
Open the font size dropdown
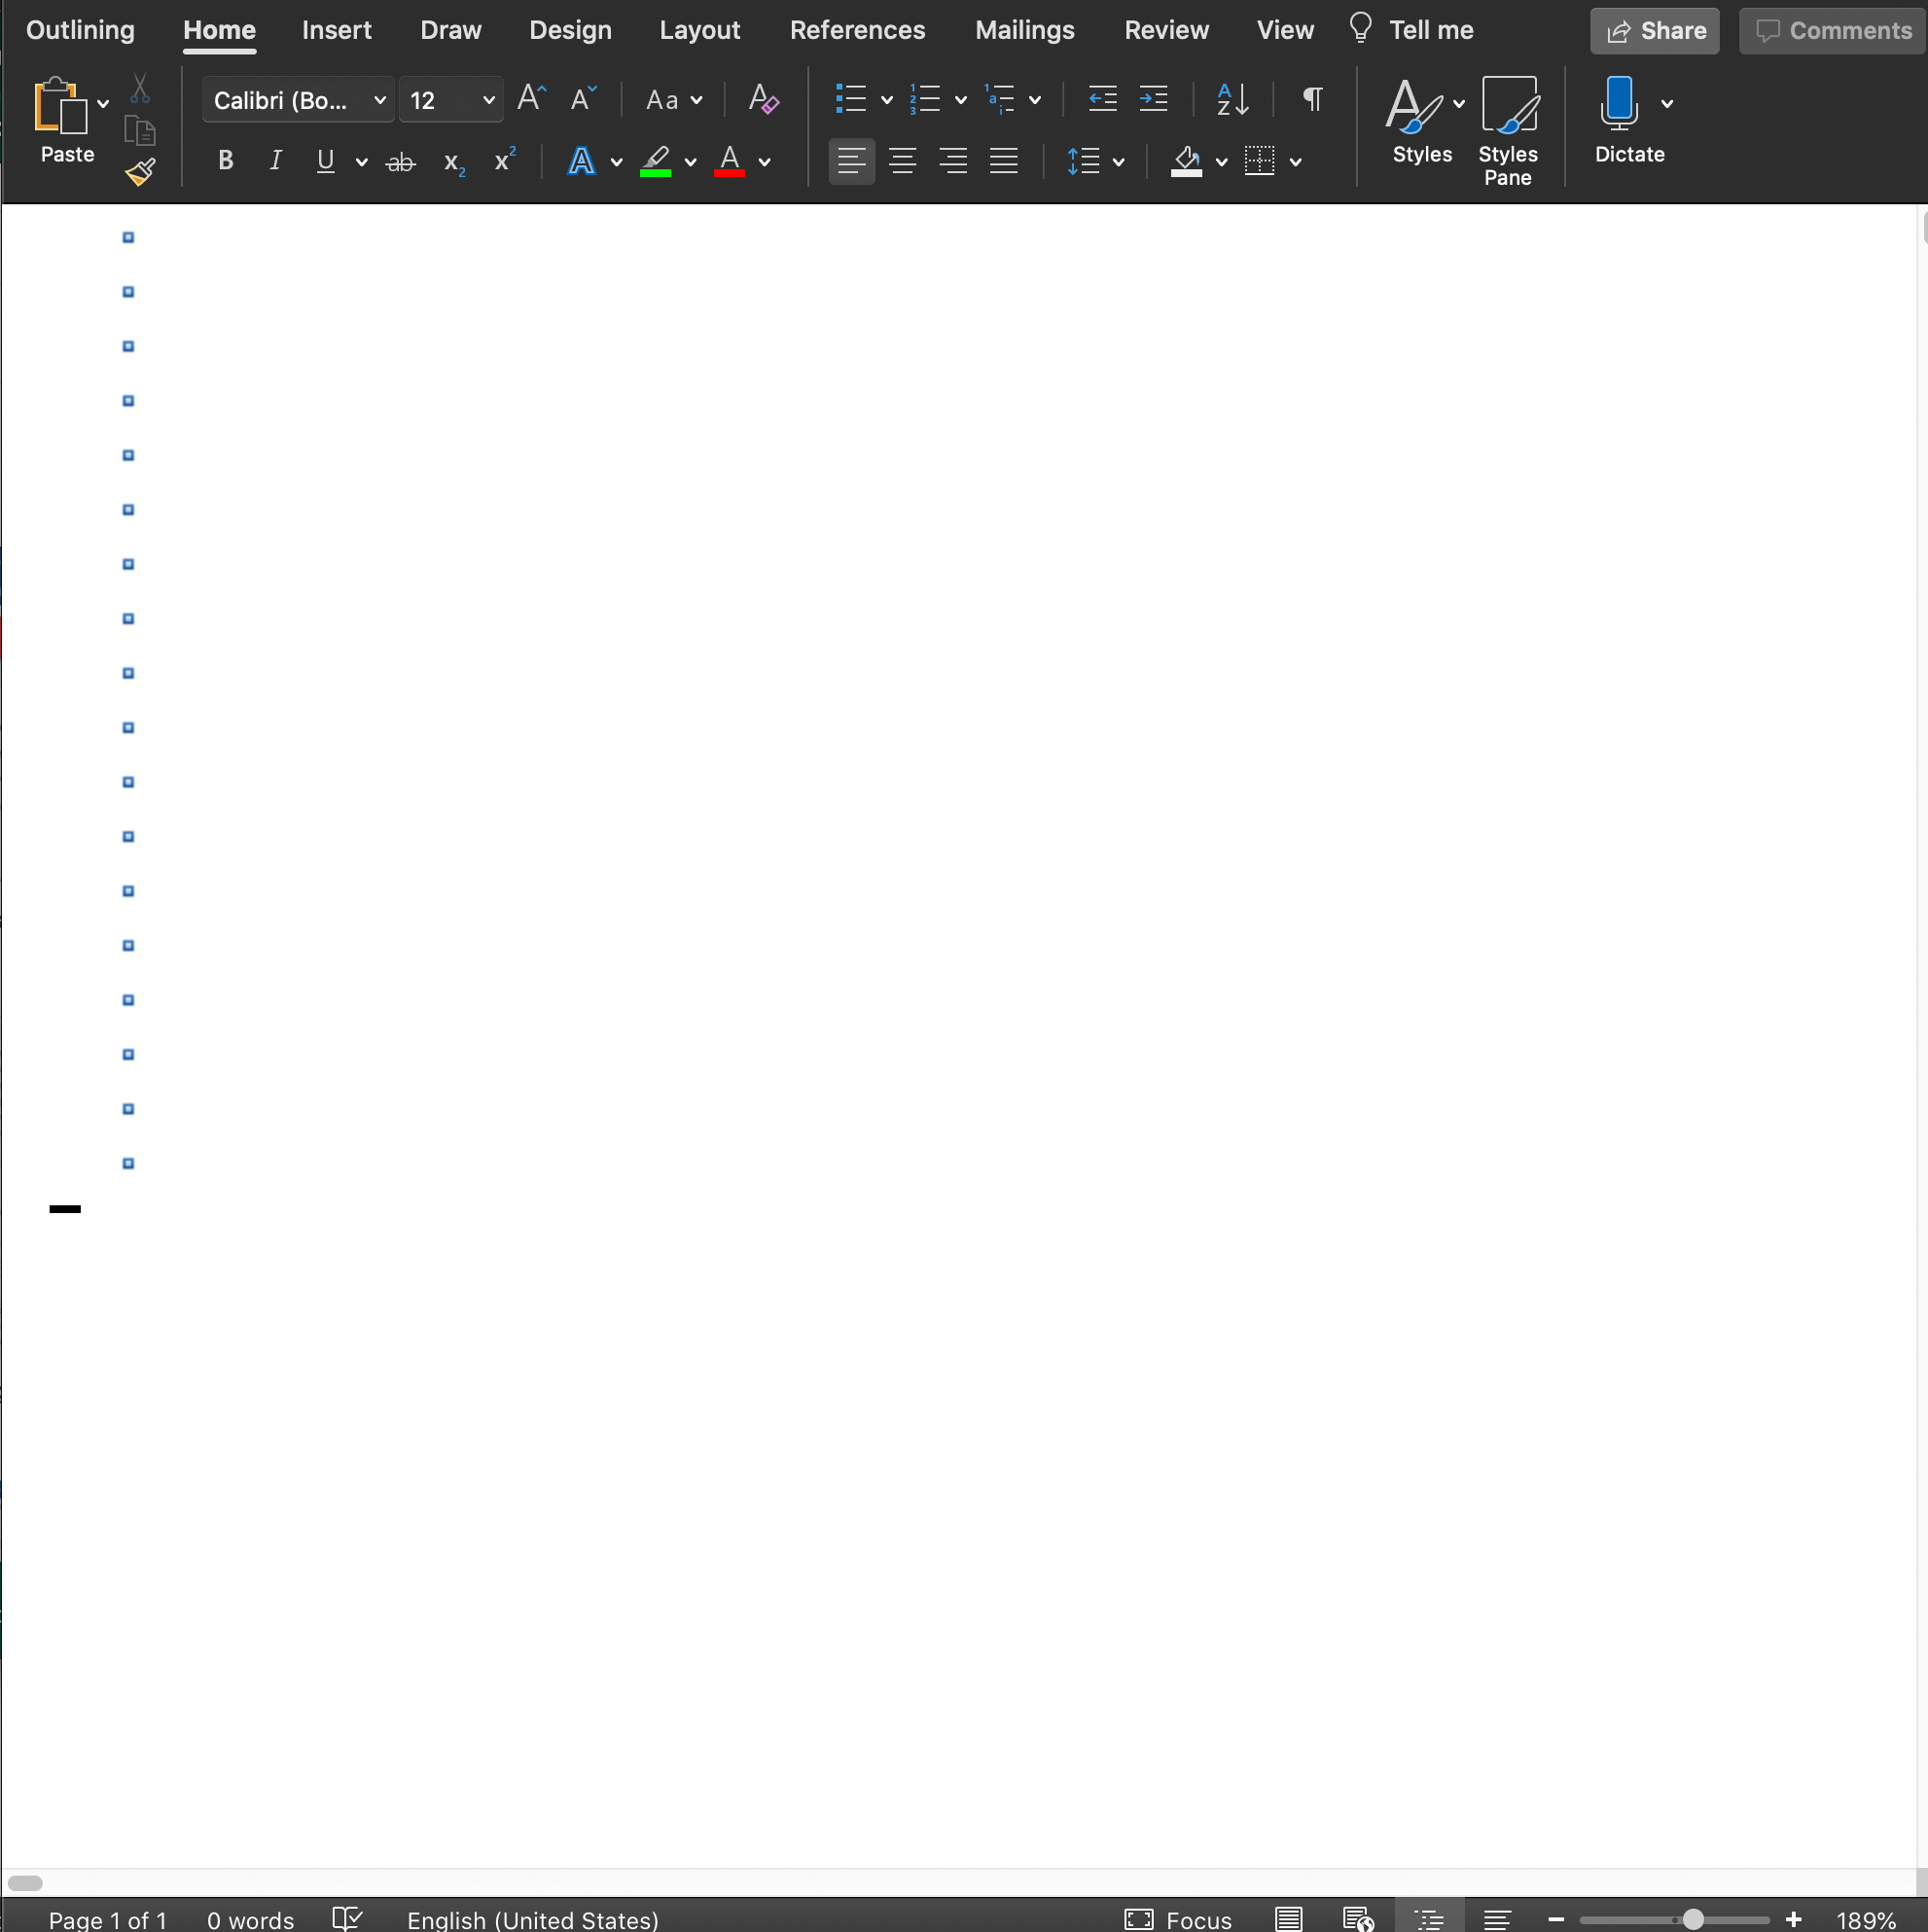point(489,99)
